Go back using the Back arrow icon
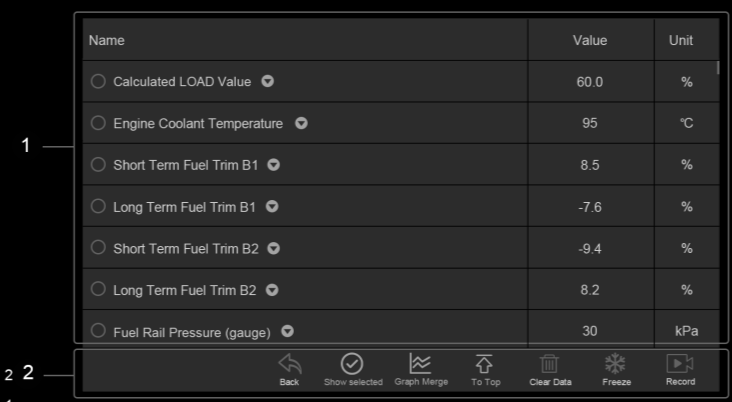The height and width of the screenshot is (402, 732). click(x=289, y=364)
